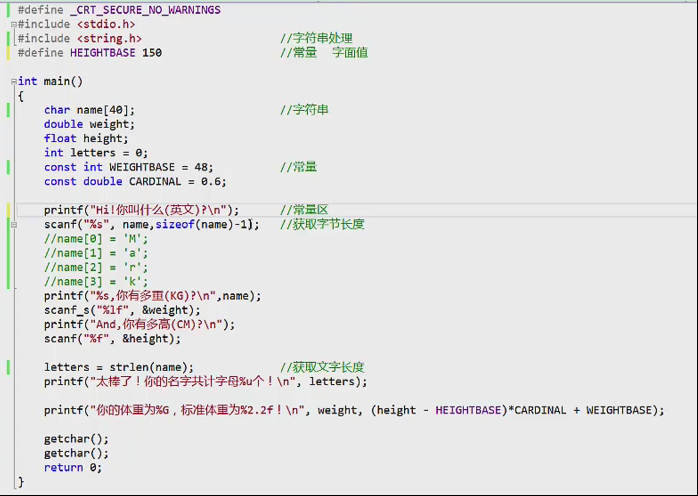Viewport: 698px width, 496px height.
Task: Collapse the main function outline block
Action: (13, 82)
